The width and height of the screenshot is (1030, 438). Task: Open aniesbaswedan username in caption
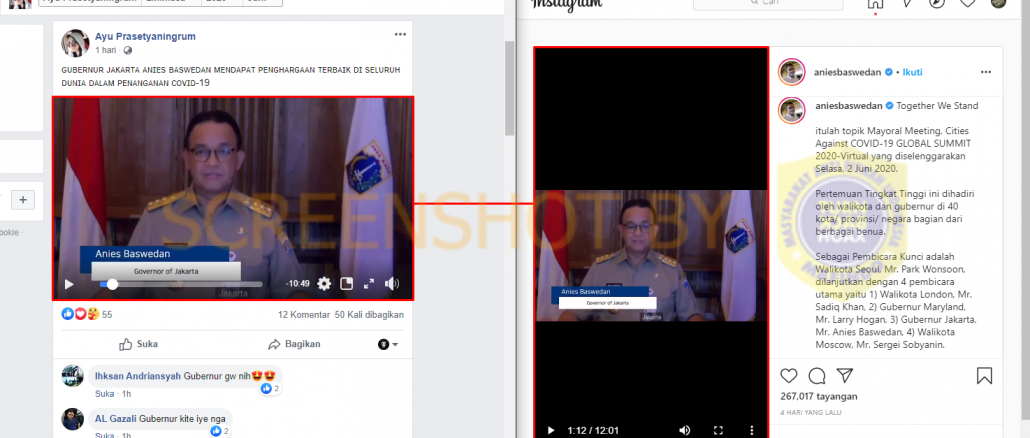(x=848, y=106)
